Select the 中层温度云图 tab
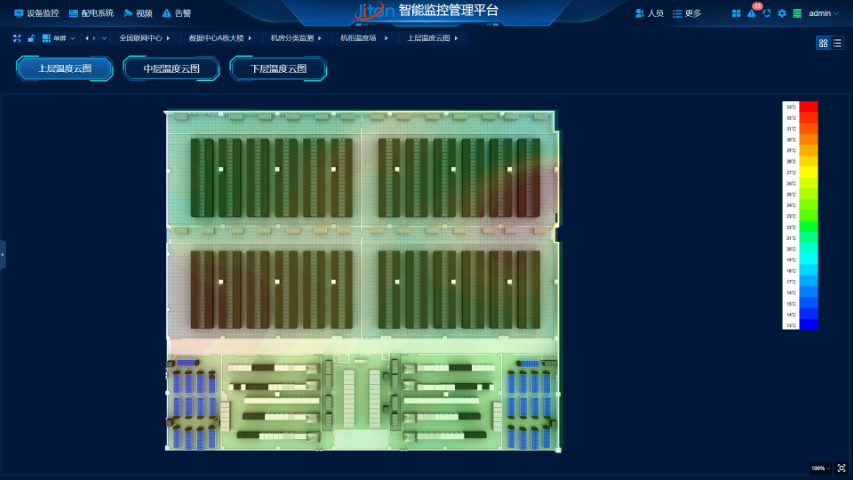The width and height of the screenshot is (853, 480). (x=171, y=69)
